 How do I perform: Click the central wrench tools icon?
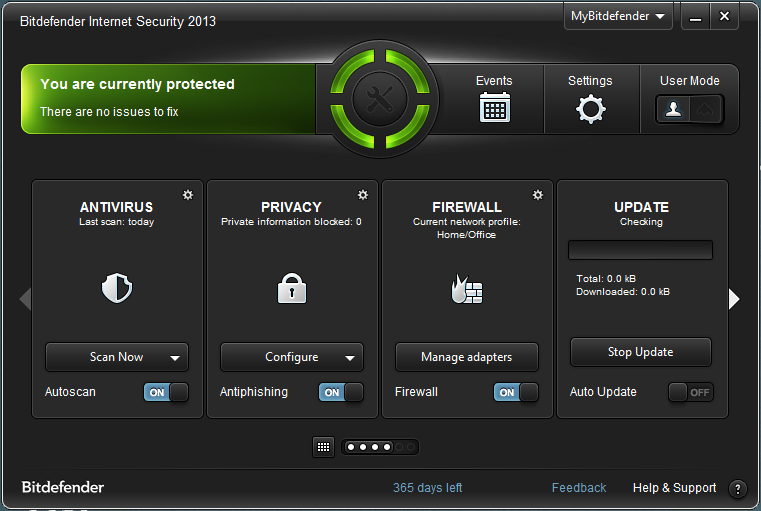(380, 99)
